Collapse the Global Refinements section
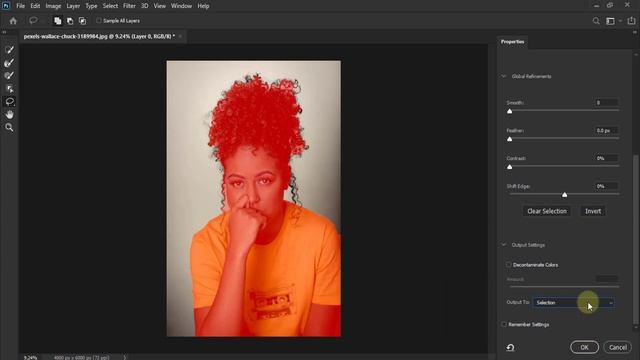The width and height of the screenshot is (640, 360). coord(504,76)
